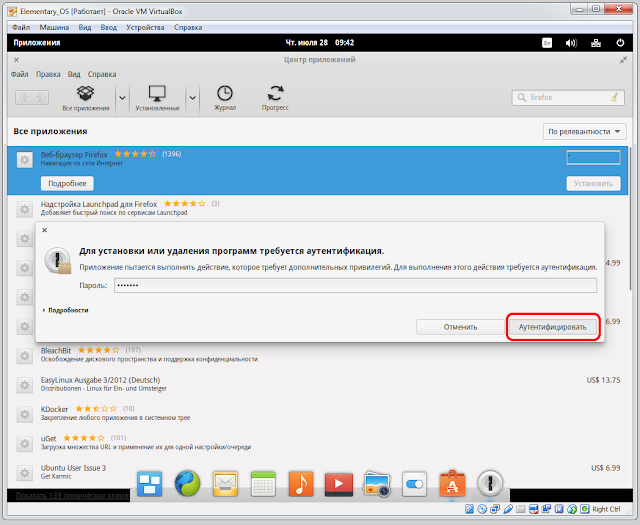The image size is (640, 525).
Task: Open System Settings switch icon in dock
Action: coord(414,485)
